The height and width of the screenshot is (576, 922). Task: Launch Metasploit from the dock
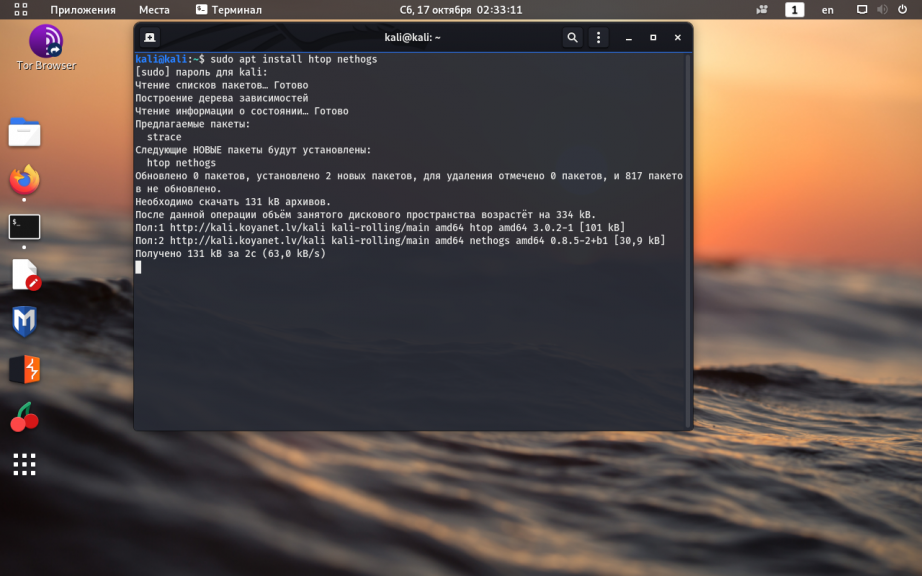(x=24, y=322)
